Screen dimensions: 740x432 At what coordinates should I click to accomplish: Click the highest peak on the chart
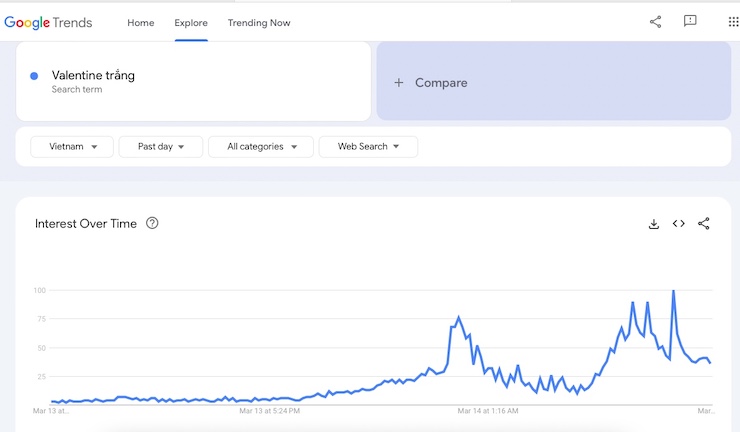point(673,291)
